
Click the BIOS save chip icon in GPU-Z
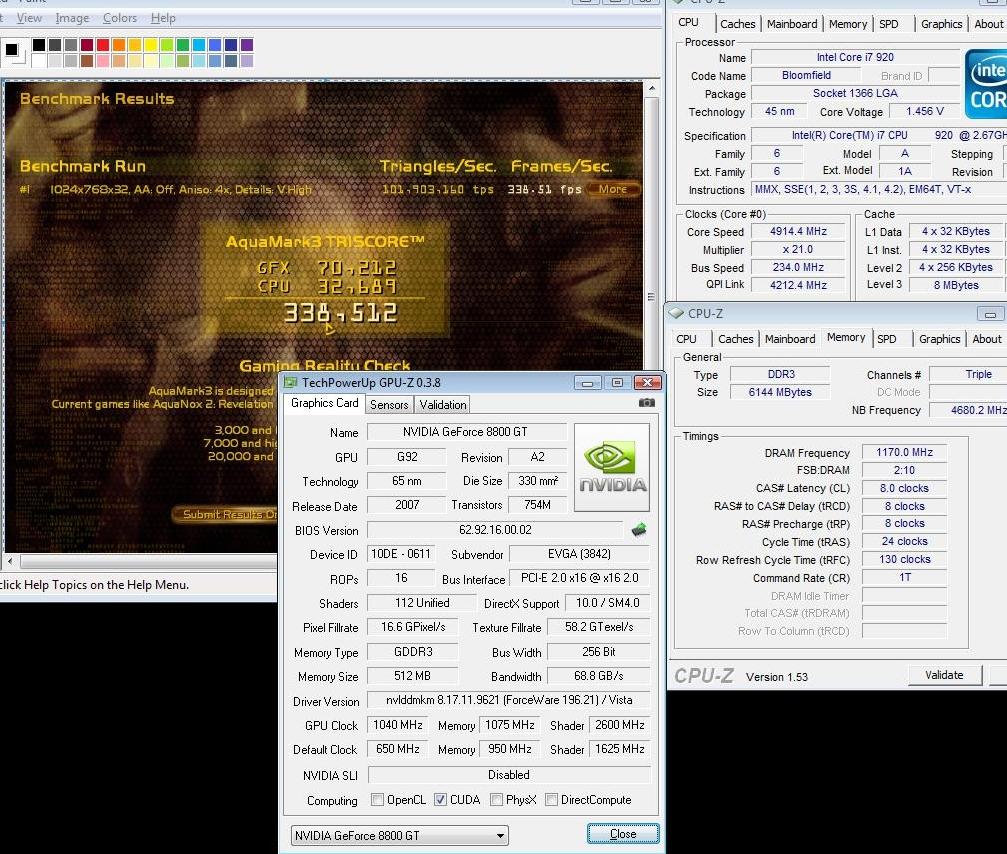tap(639, 530)
